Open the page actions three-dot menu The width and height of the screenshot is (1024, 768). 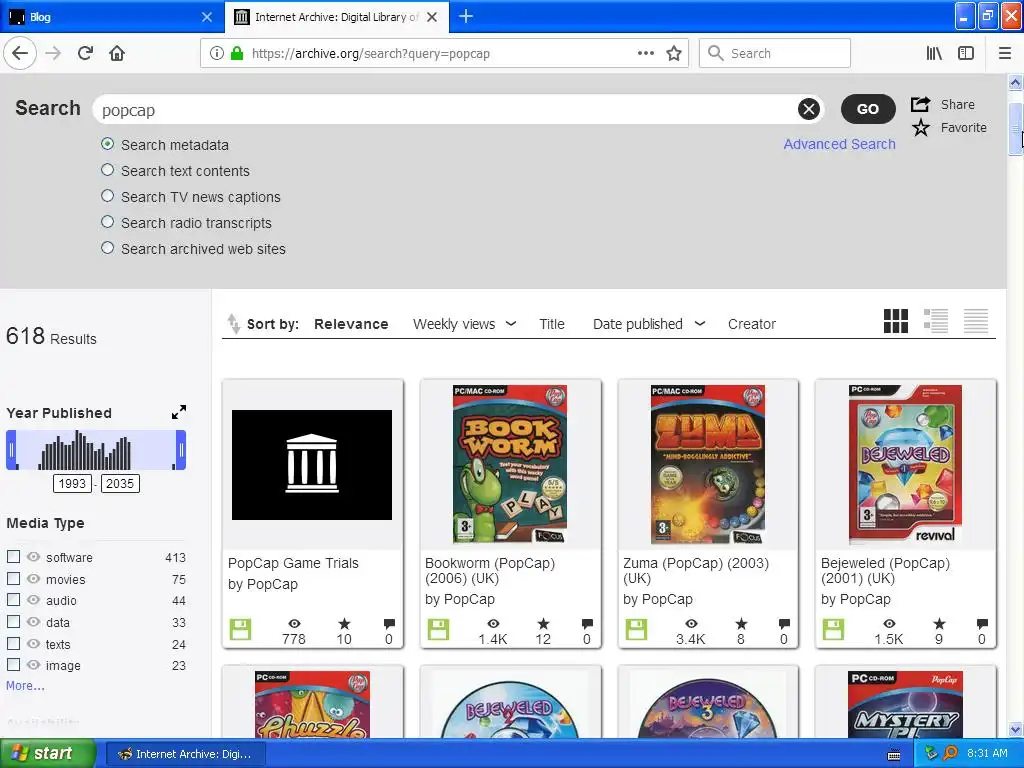pos(645,54)
